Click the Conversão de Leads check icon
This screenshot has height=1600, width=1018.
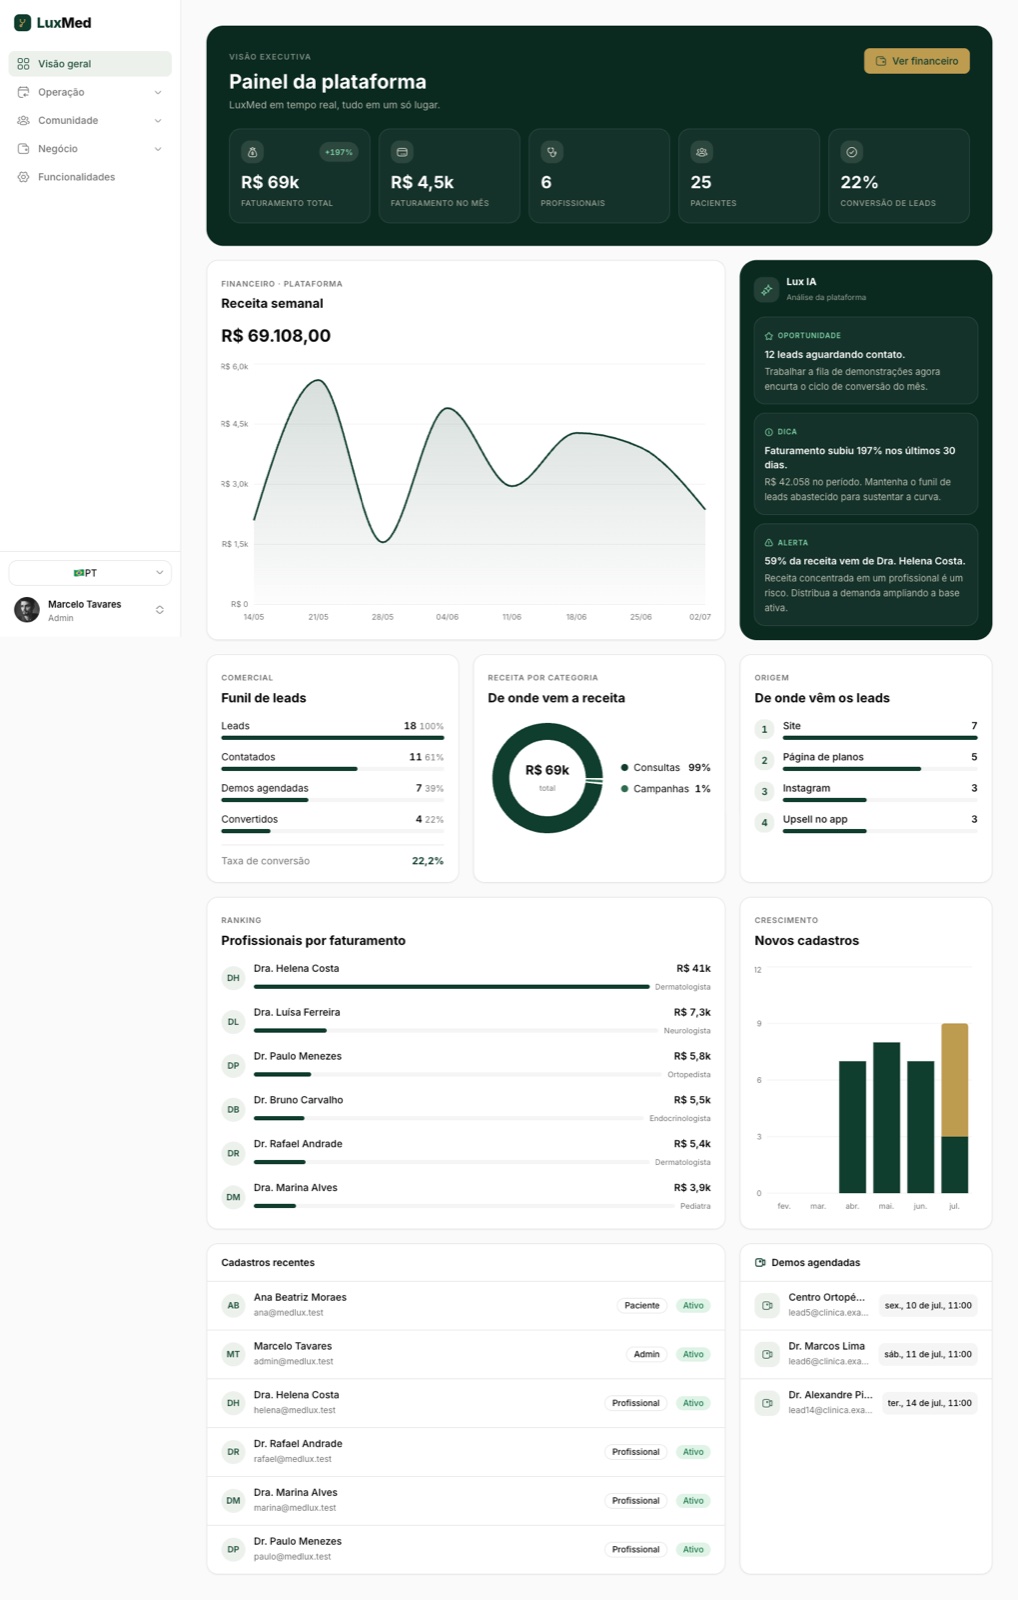852,152
